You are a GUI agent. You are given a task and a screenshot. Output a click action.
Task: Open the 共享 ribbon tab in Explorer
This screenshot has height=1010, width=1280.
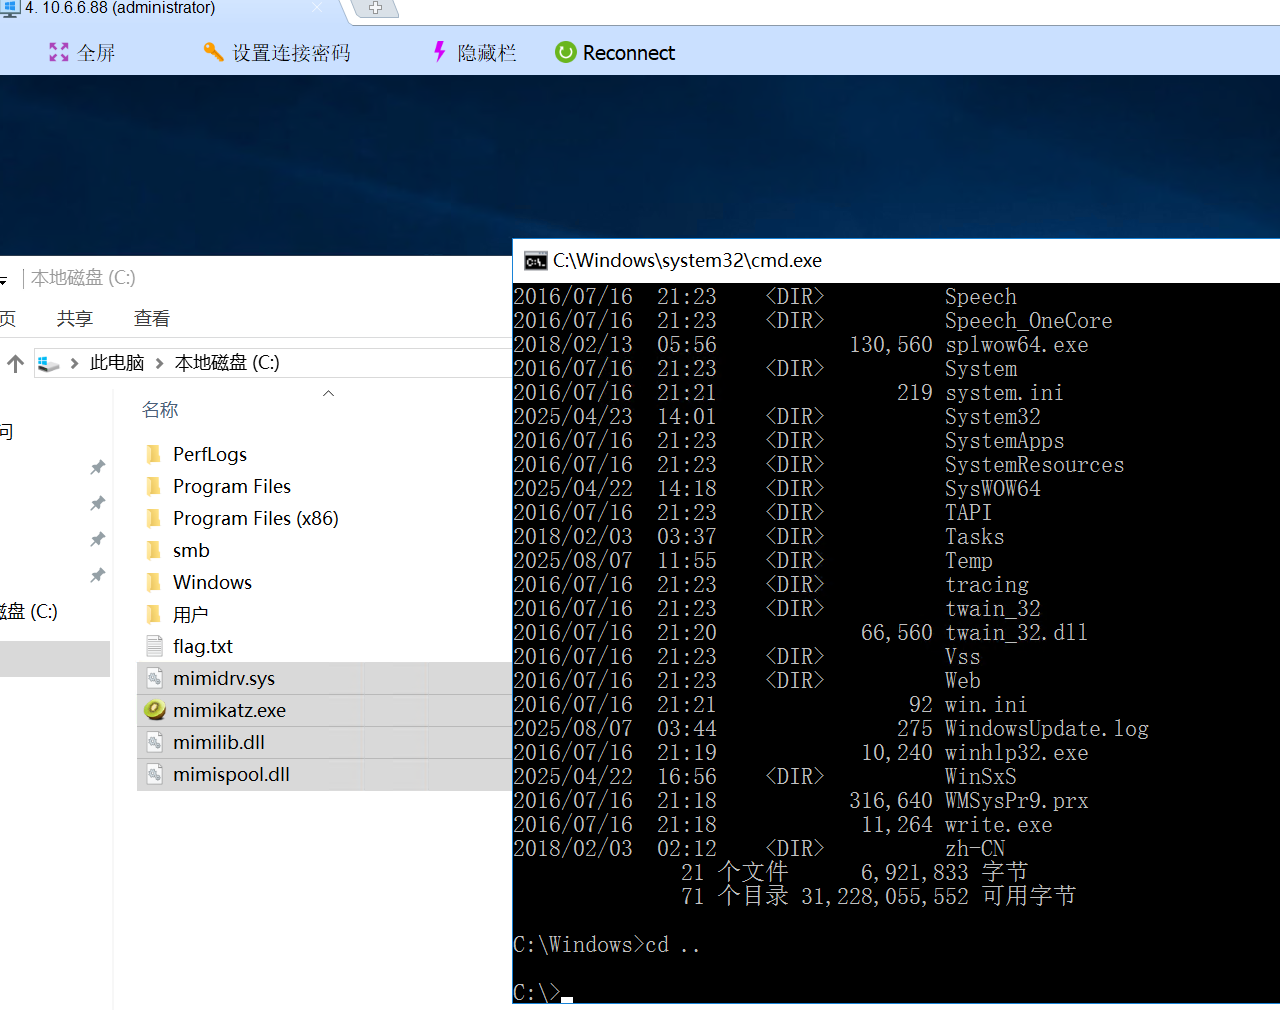coord(75,318)
